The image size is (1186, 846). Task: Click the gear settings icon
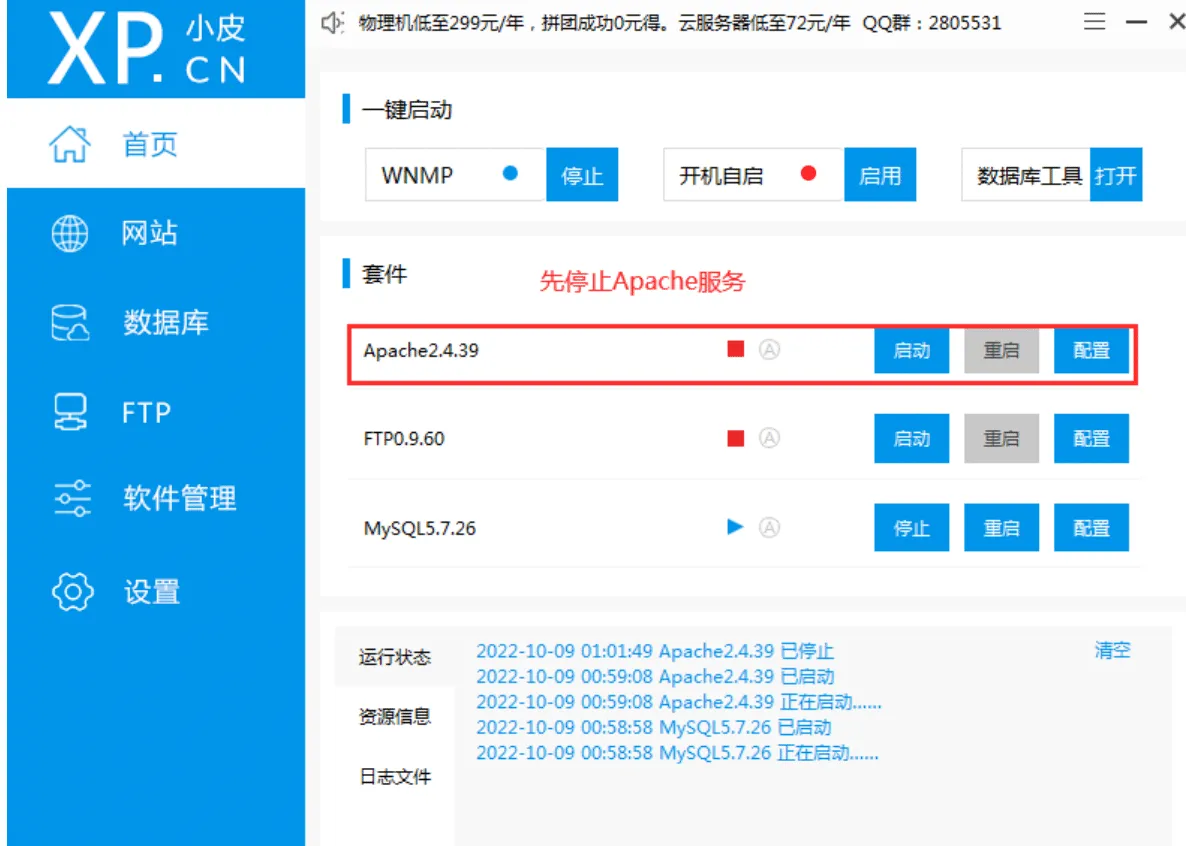click(73, 592)
